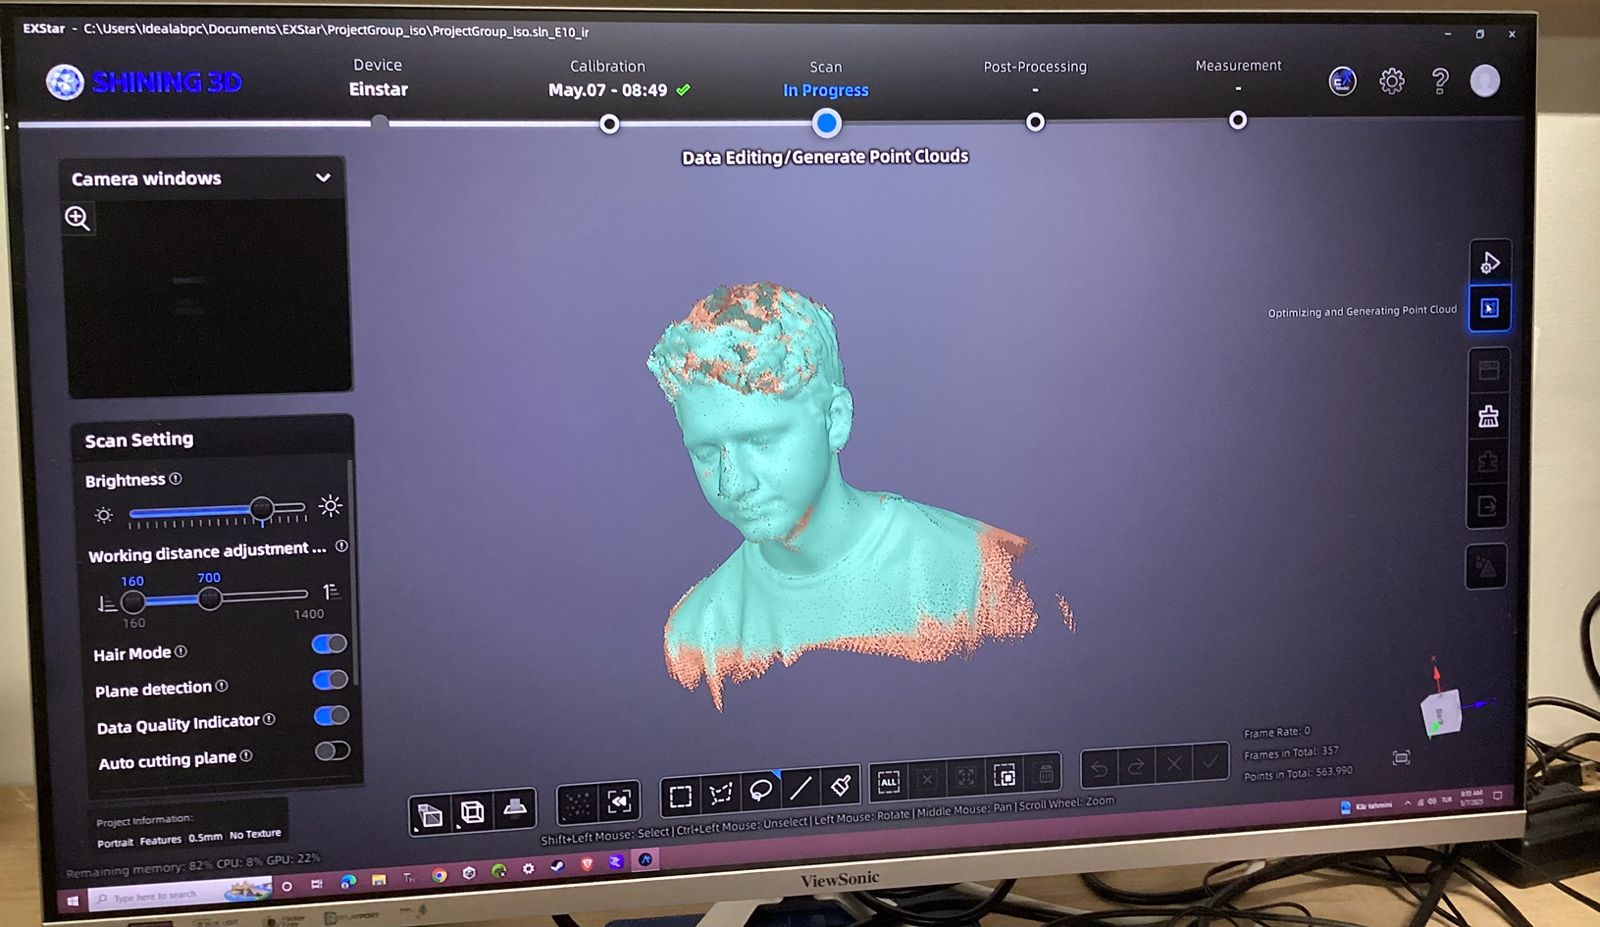This screenshot has width=1600, height=927.
Task: Click the puzzle piece icon in right sidebar
Action: pyautogui.click(x=1488, y=461)
